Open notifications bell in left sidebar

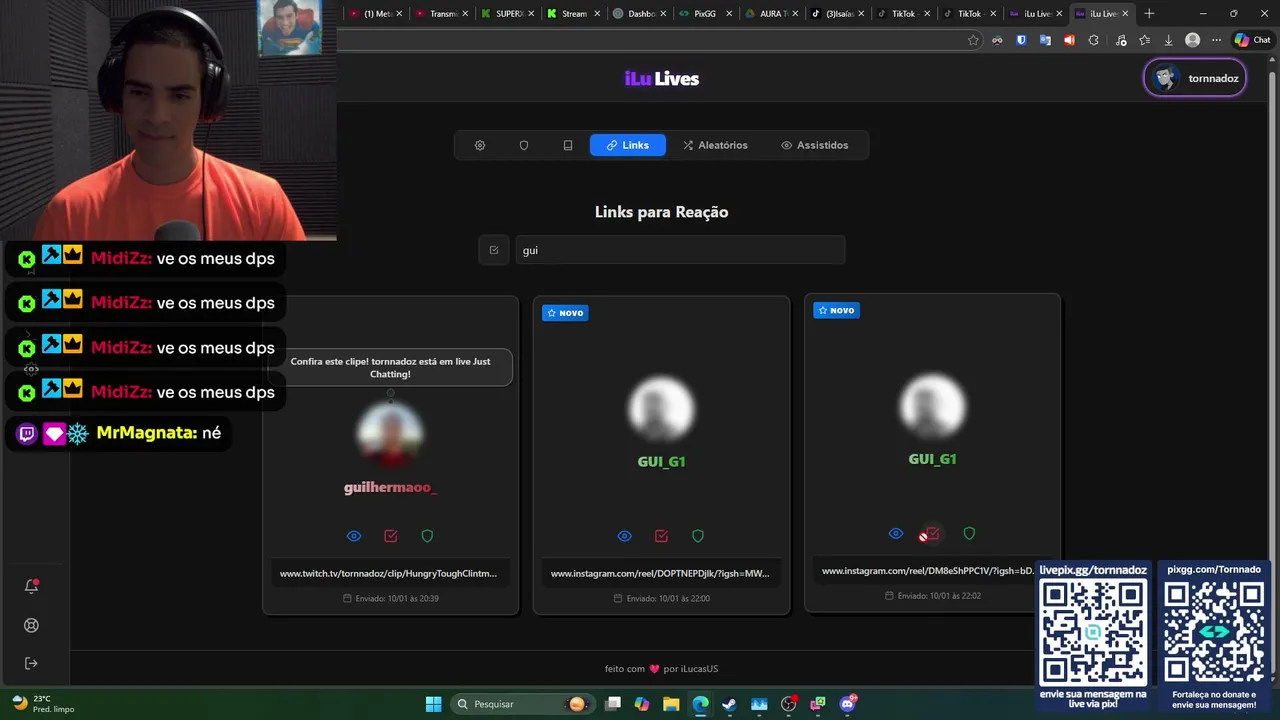(x=31, y=586)
